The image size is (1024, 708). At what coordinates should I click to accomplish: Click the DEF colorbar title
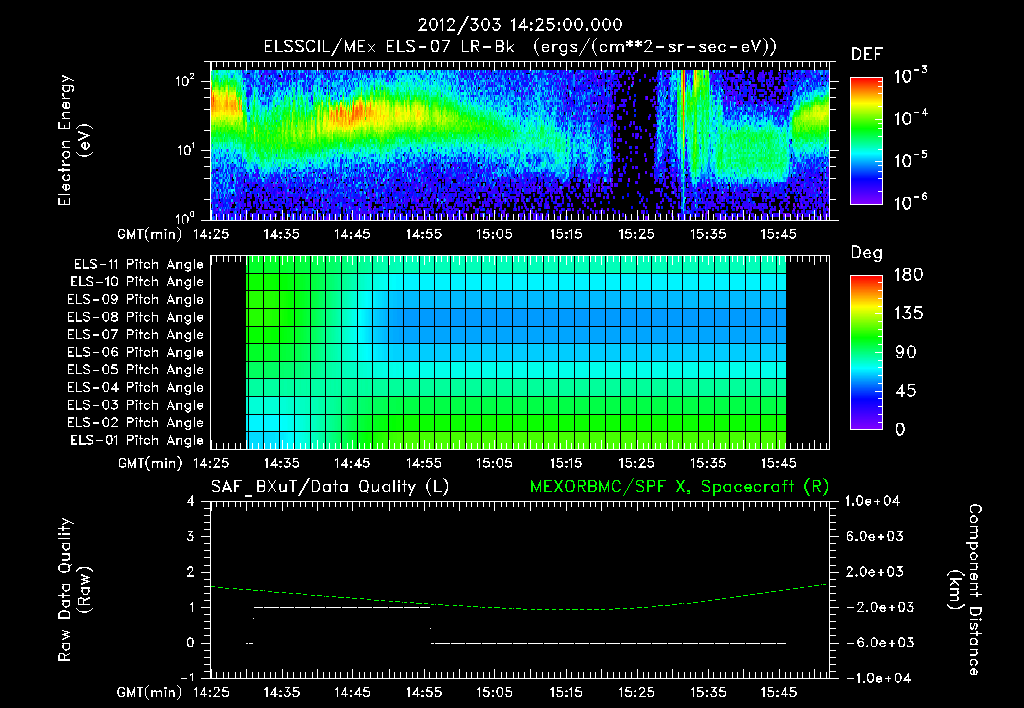(867, 55)
